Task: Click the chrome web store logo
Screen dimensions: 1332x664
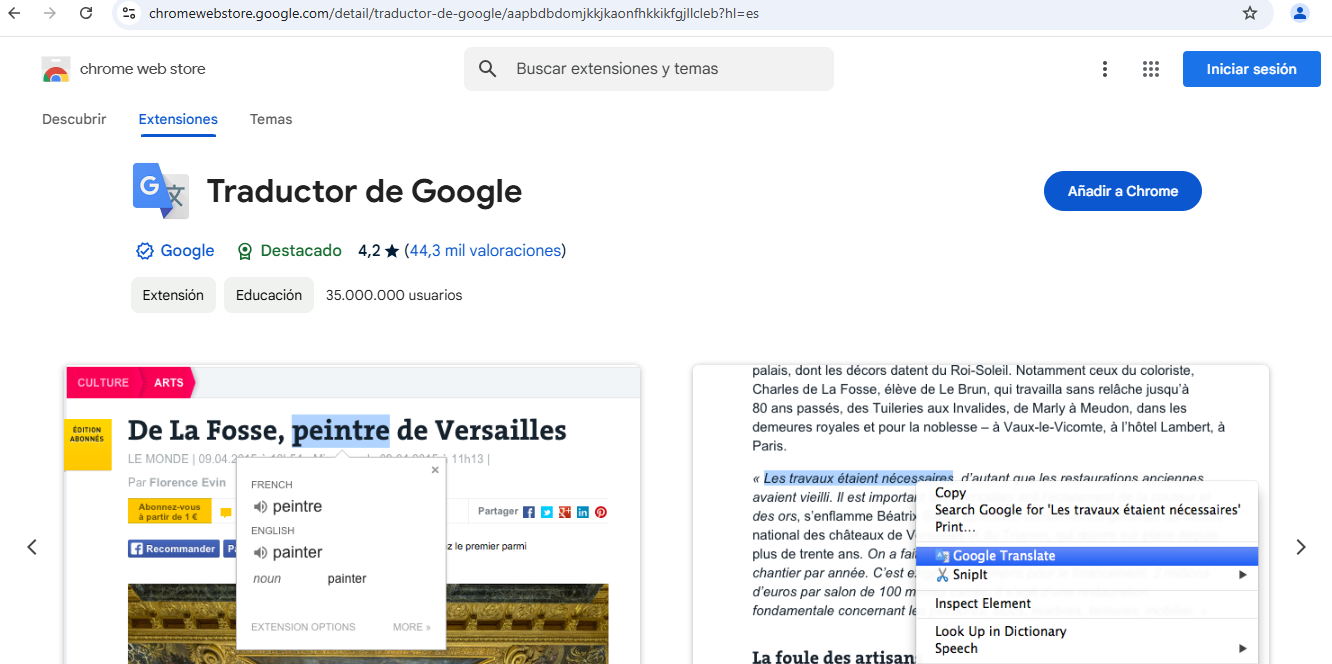Action: [55, 69]
